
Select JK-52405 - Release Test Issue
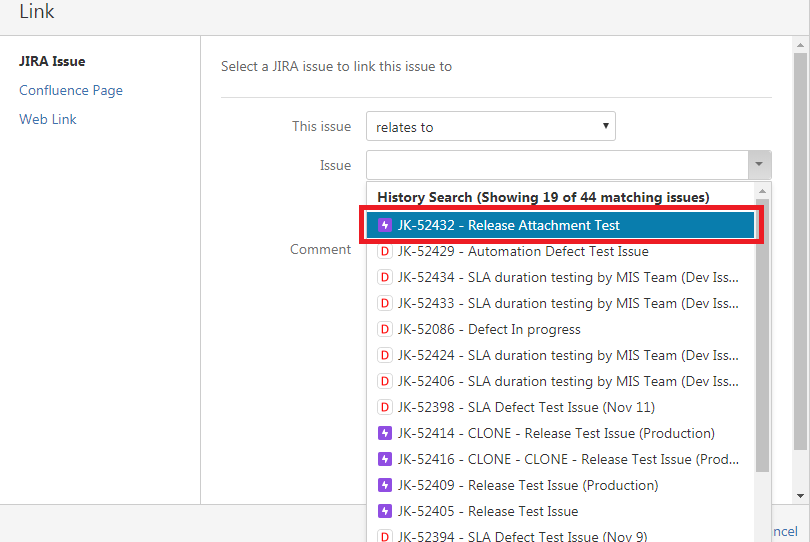pyautogui.click(x=560, y=511)
